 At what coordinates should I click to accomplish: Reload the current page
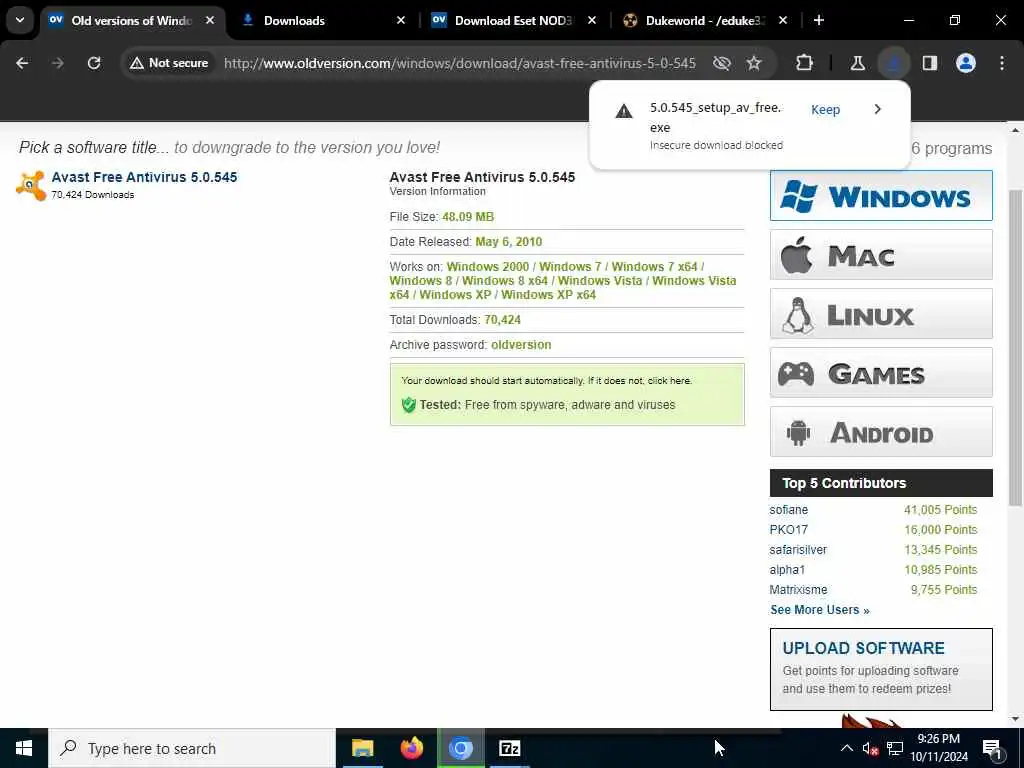coord(94,63)
